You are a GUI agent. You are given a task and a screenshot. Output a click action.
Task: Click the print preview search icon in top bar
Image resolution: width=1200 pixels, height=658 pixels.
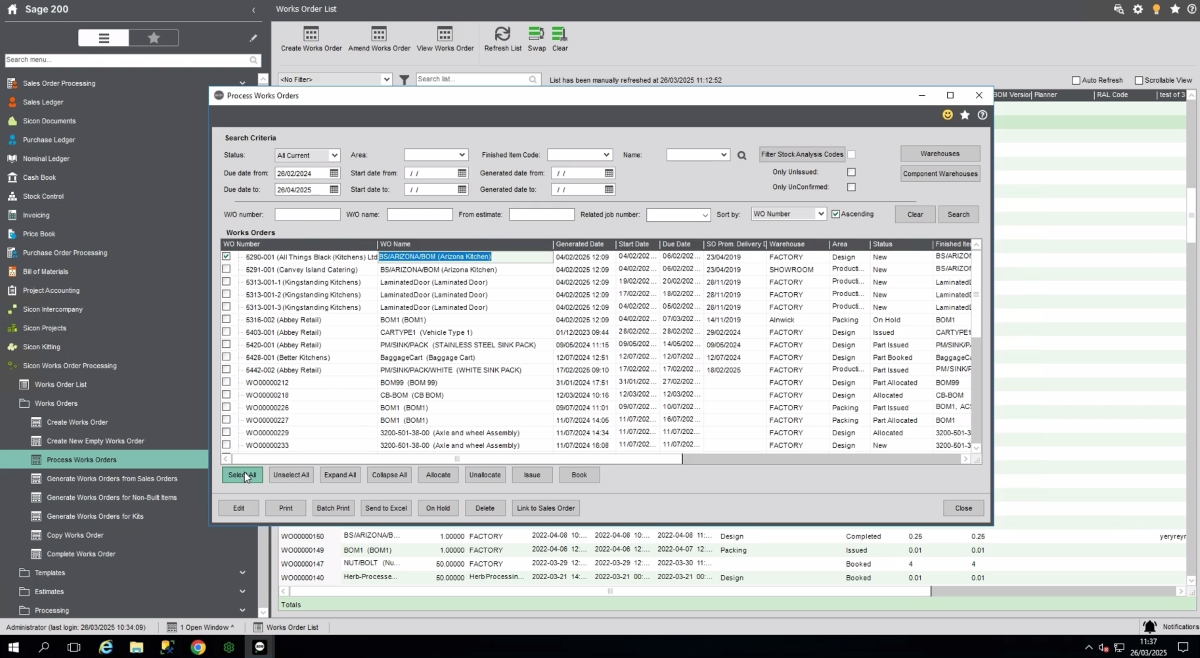pos(1118,9)
